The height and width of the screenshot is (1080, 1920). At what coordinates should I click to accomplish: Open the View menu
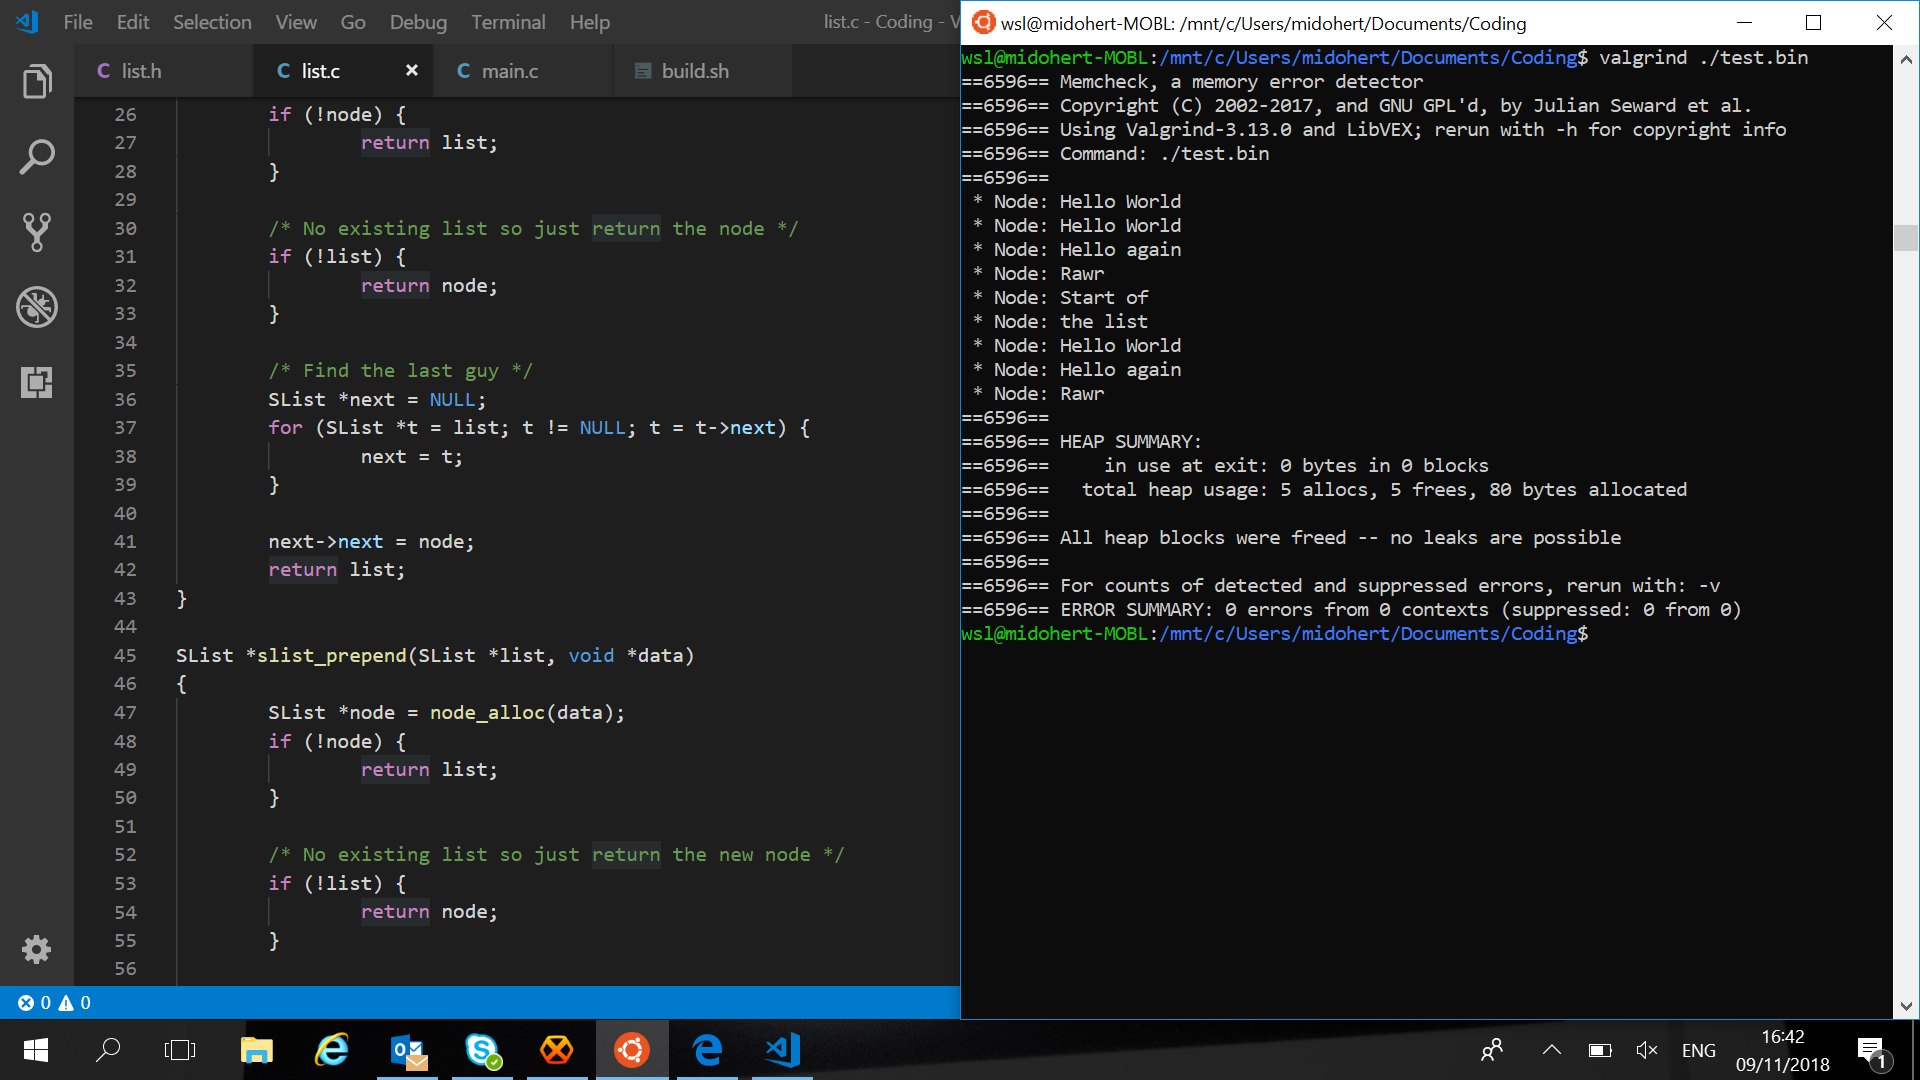pyautogui.click(x=296, y=22)
